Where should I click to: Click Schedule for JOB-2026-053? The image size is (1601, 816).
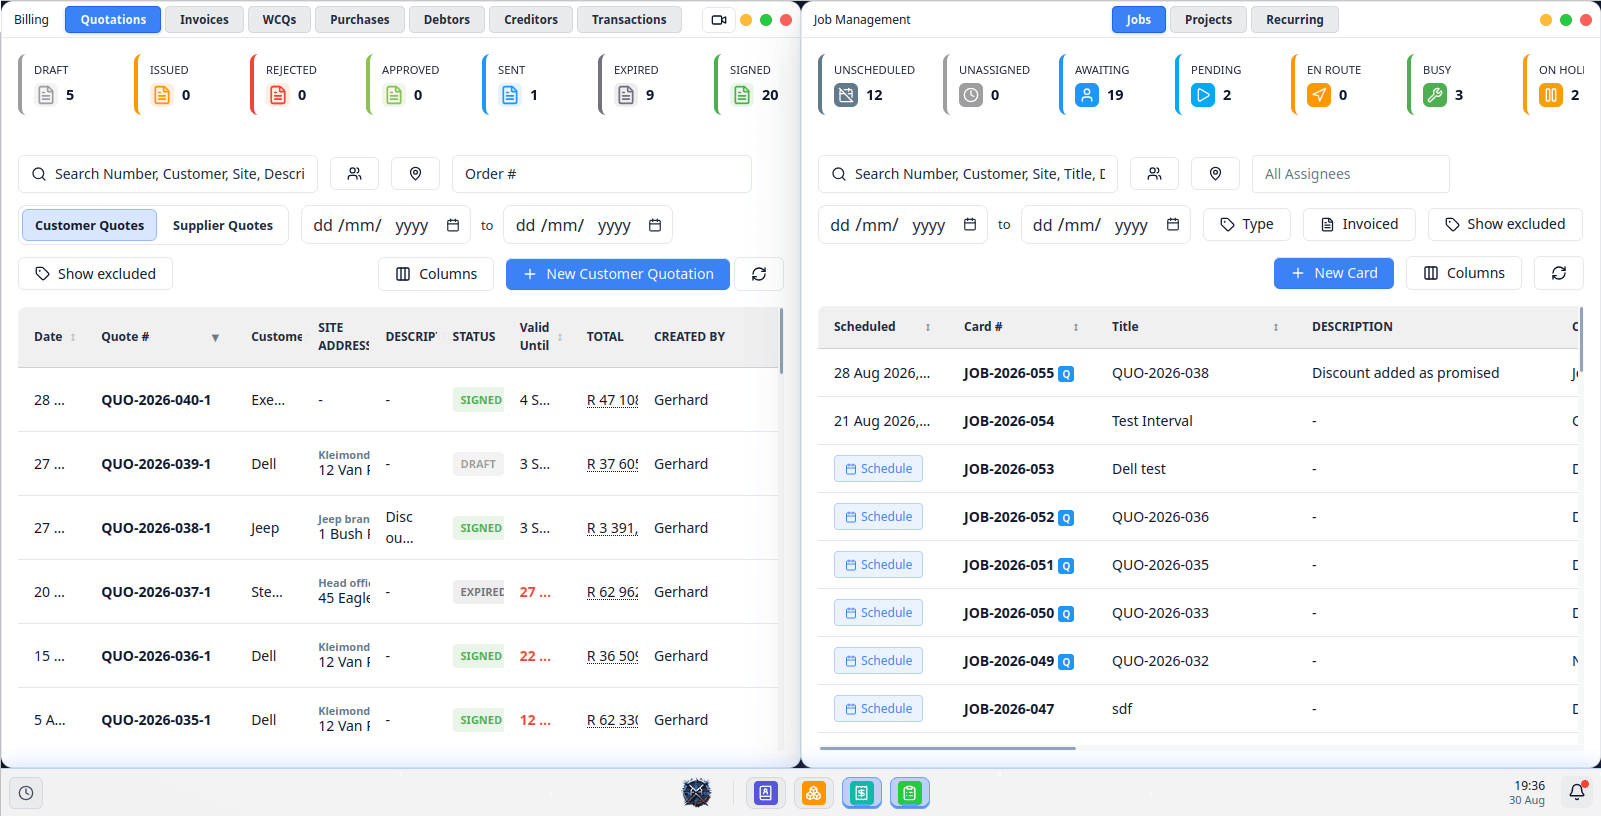(878, 469)
